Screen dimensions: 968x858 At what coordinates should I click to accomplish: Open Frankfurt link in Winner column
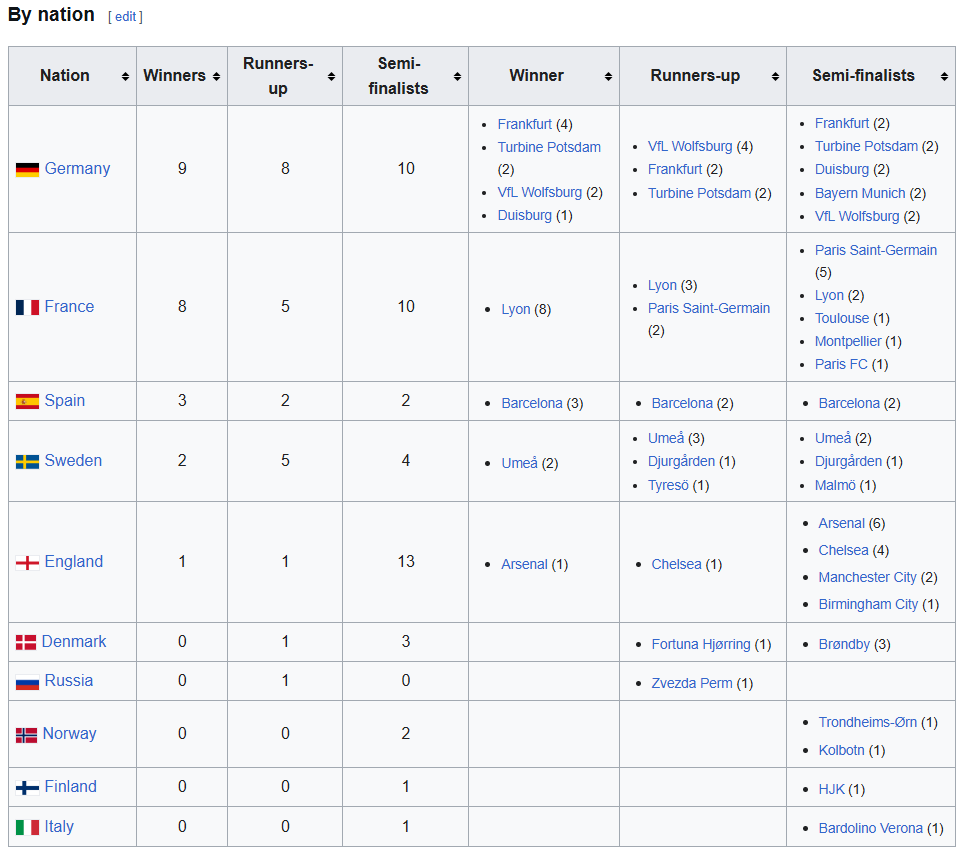pos(525,125)
